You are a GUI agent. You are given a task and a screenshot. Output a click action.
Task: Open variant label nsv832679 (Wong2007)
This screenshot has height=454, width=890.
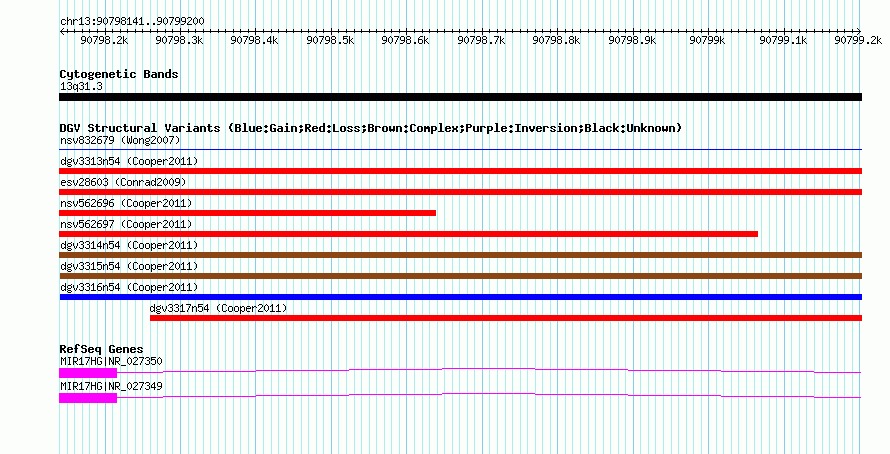[x=120, y=140]
